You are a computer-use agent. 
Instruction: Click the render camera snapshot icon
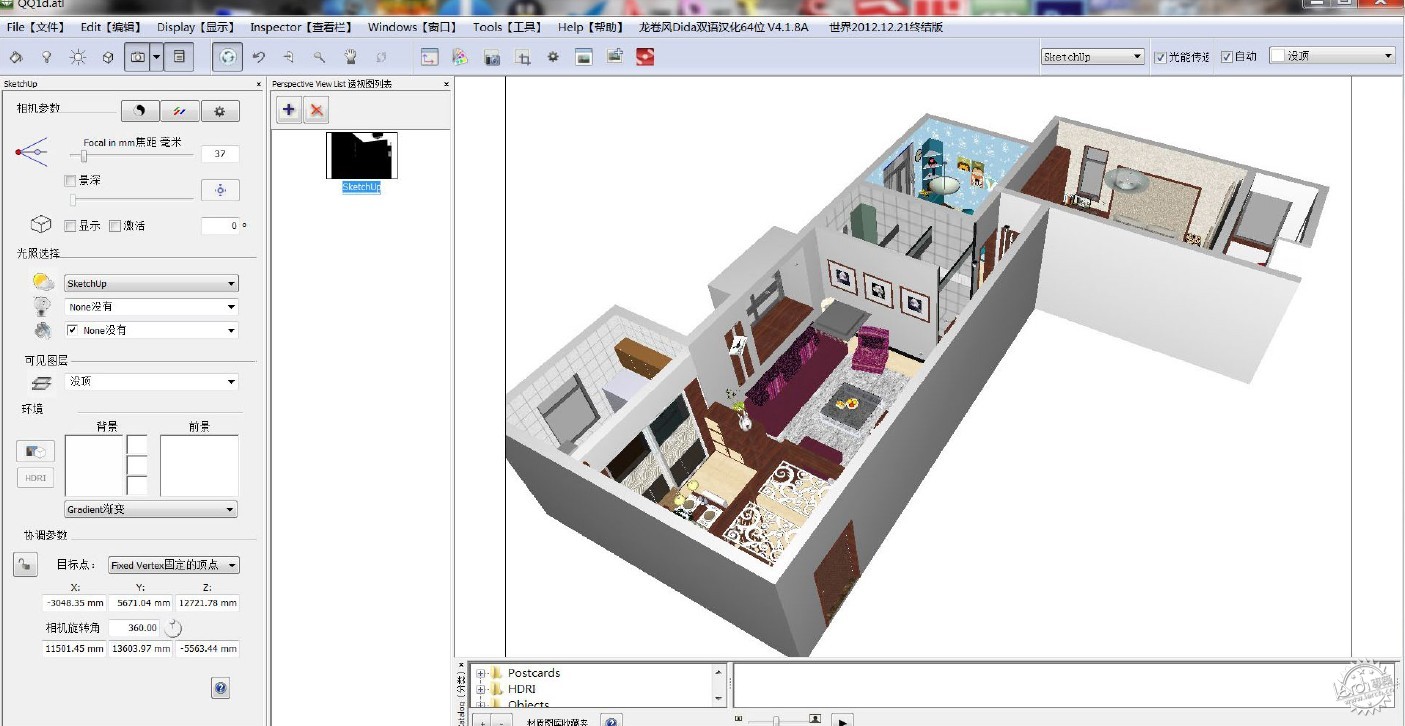[491, 57]
